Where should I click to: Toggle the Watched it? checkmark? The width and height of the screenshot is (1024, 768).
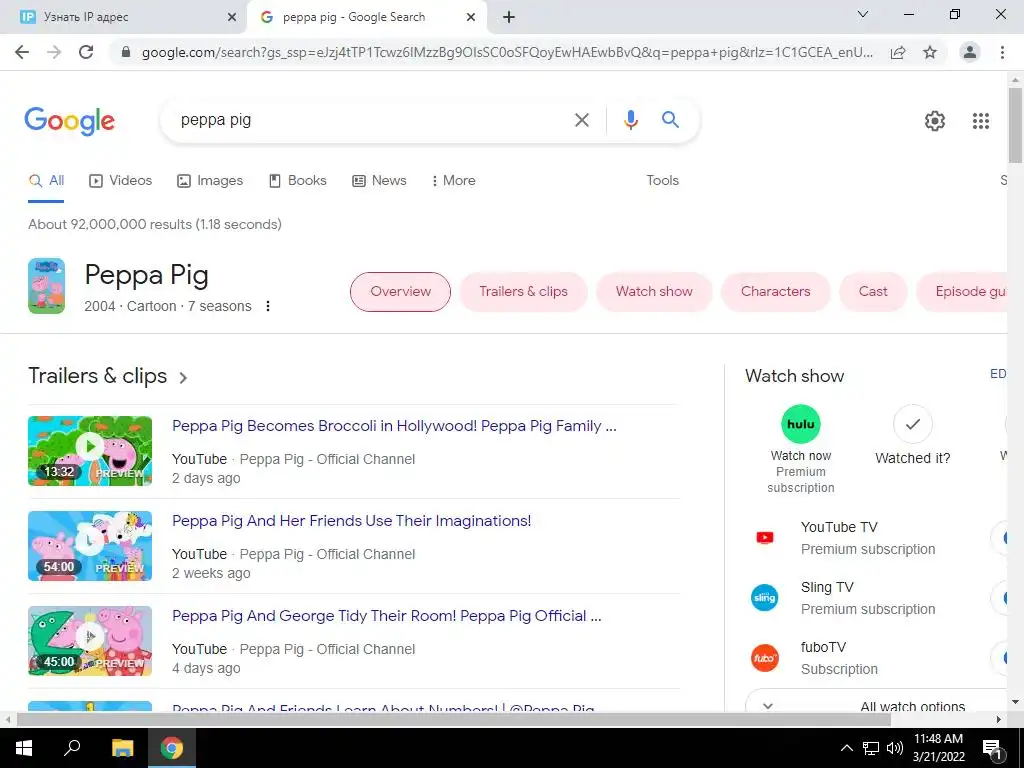[912, 424]
